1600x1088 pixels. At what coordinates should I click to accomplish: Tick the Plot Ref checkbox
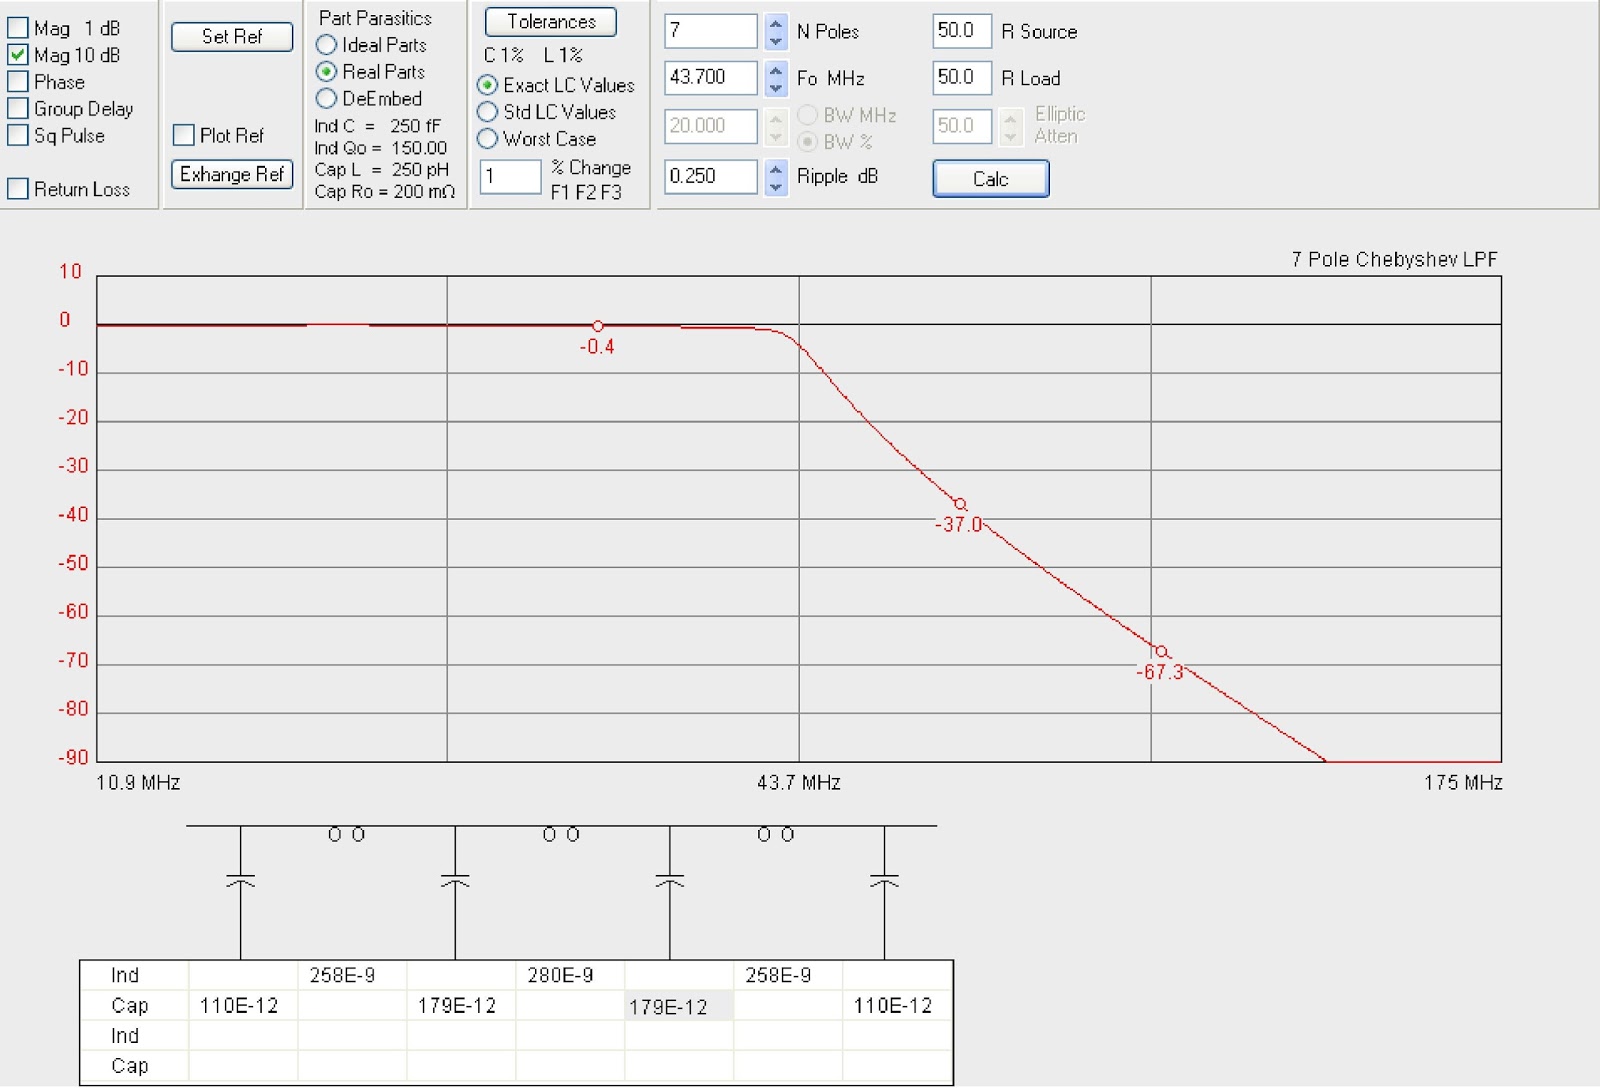click(x=183, y=135)
